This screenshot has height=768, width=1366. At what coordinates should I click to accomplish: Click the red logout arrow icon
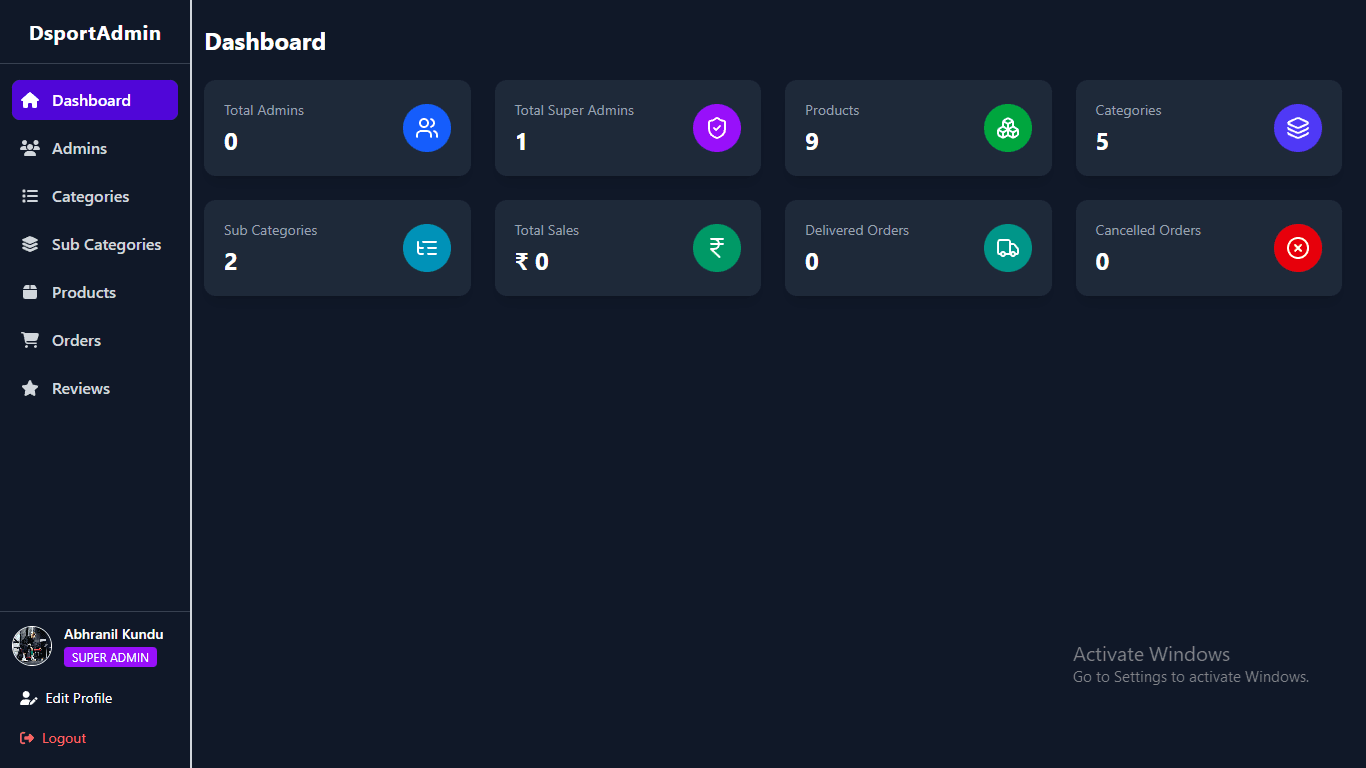pyautogui.click(x=27, y=738)
